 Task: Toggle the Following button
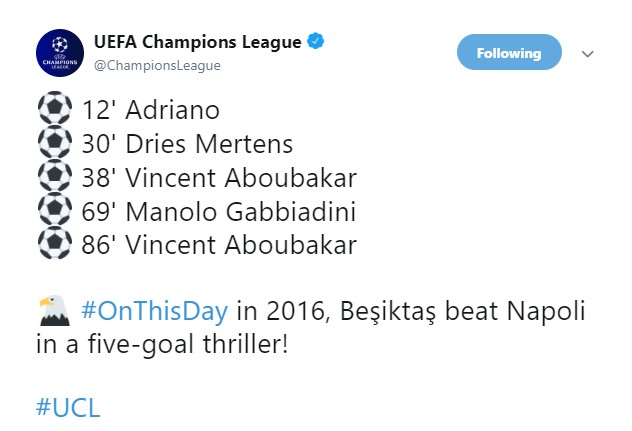pyautogui.click(x=509, y=53)
